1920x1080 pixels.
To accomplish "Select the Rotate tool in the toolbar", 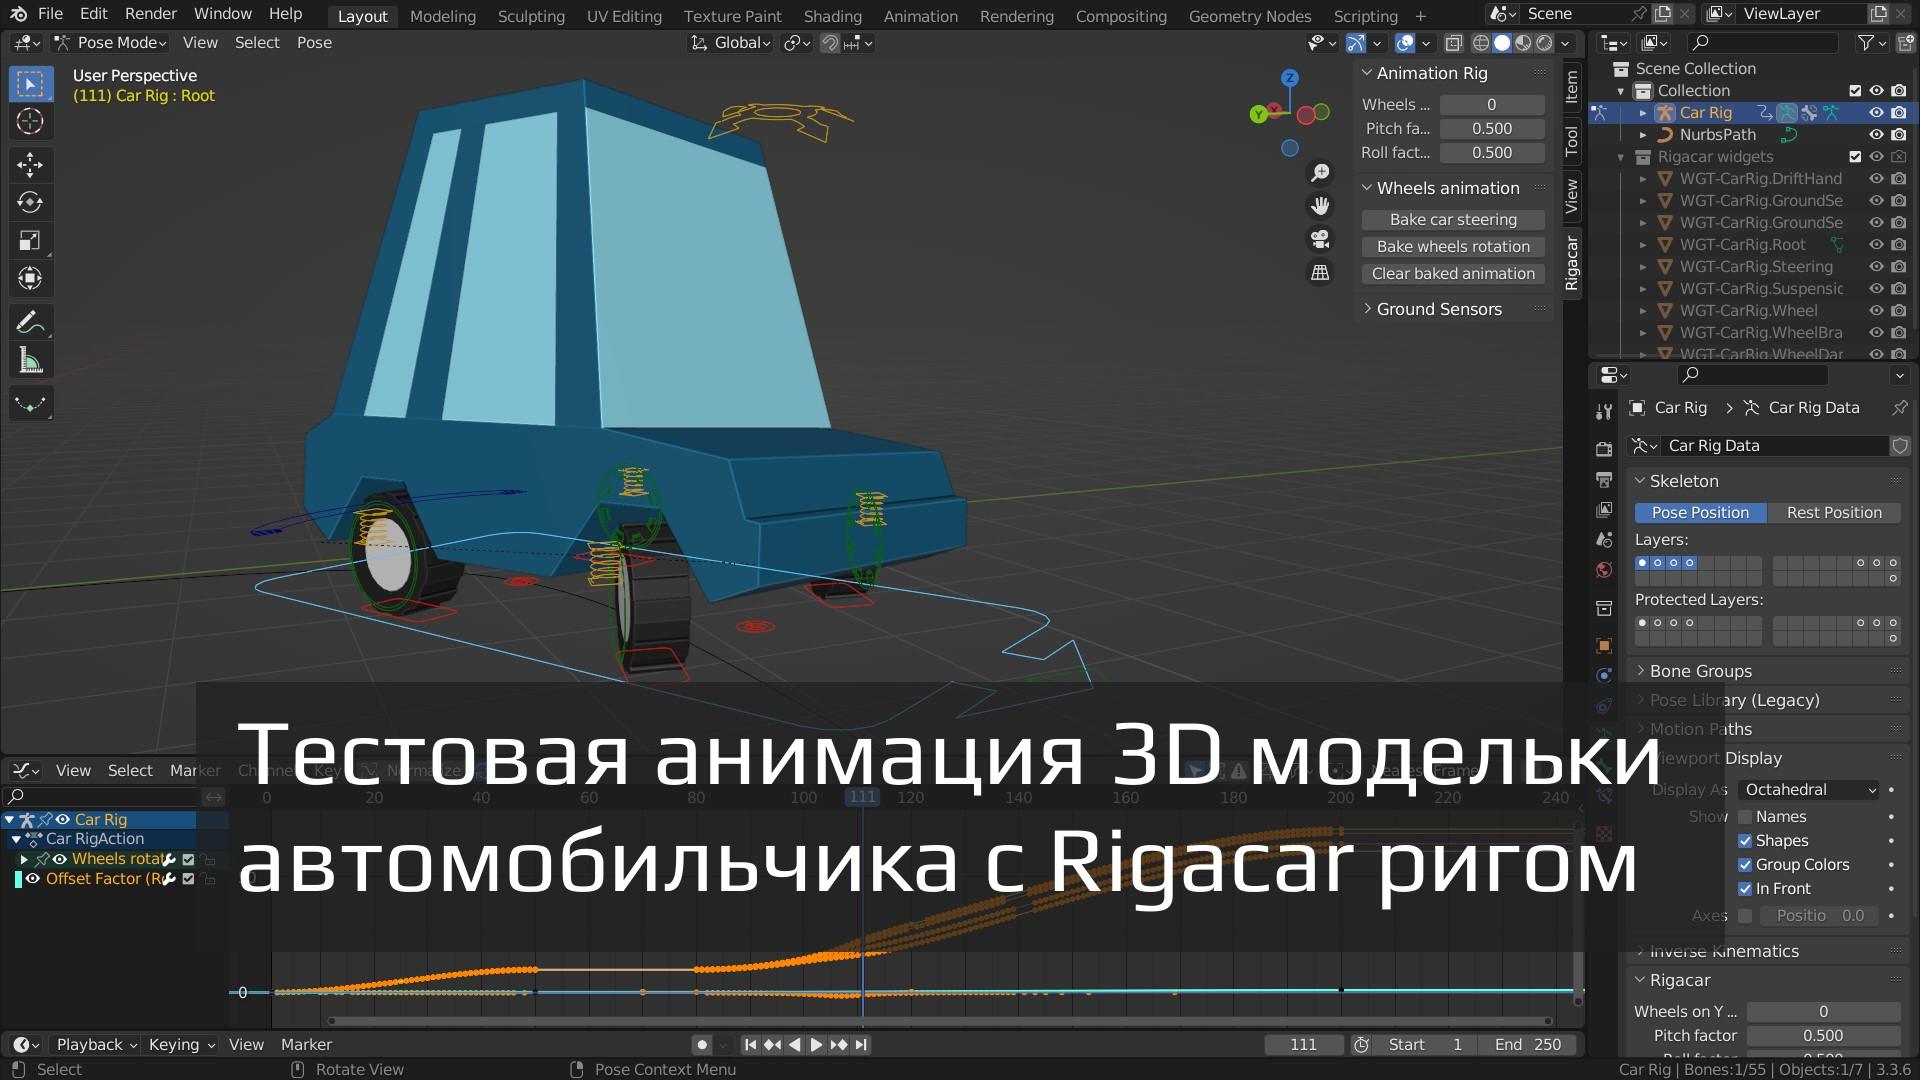I will (31, 202).
